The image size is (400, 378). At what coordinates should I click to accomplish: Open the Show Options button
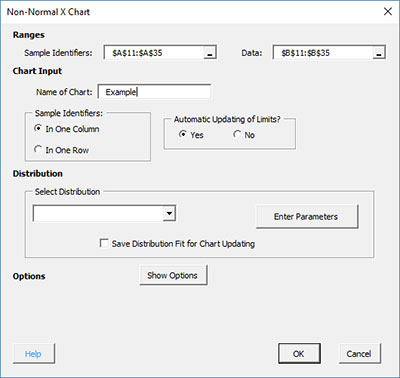pyautogui.click(x=173, y=275)
